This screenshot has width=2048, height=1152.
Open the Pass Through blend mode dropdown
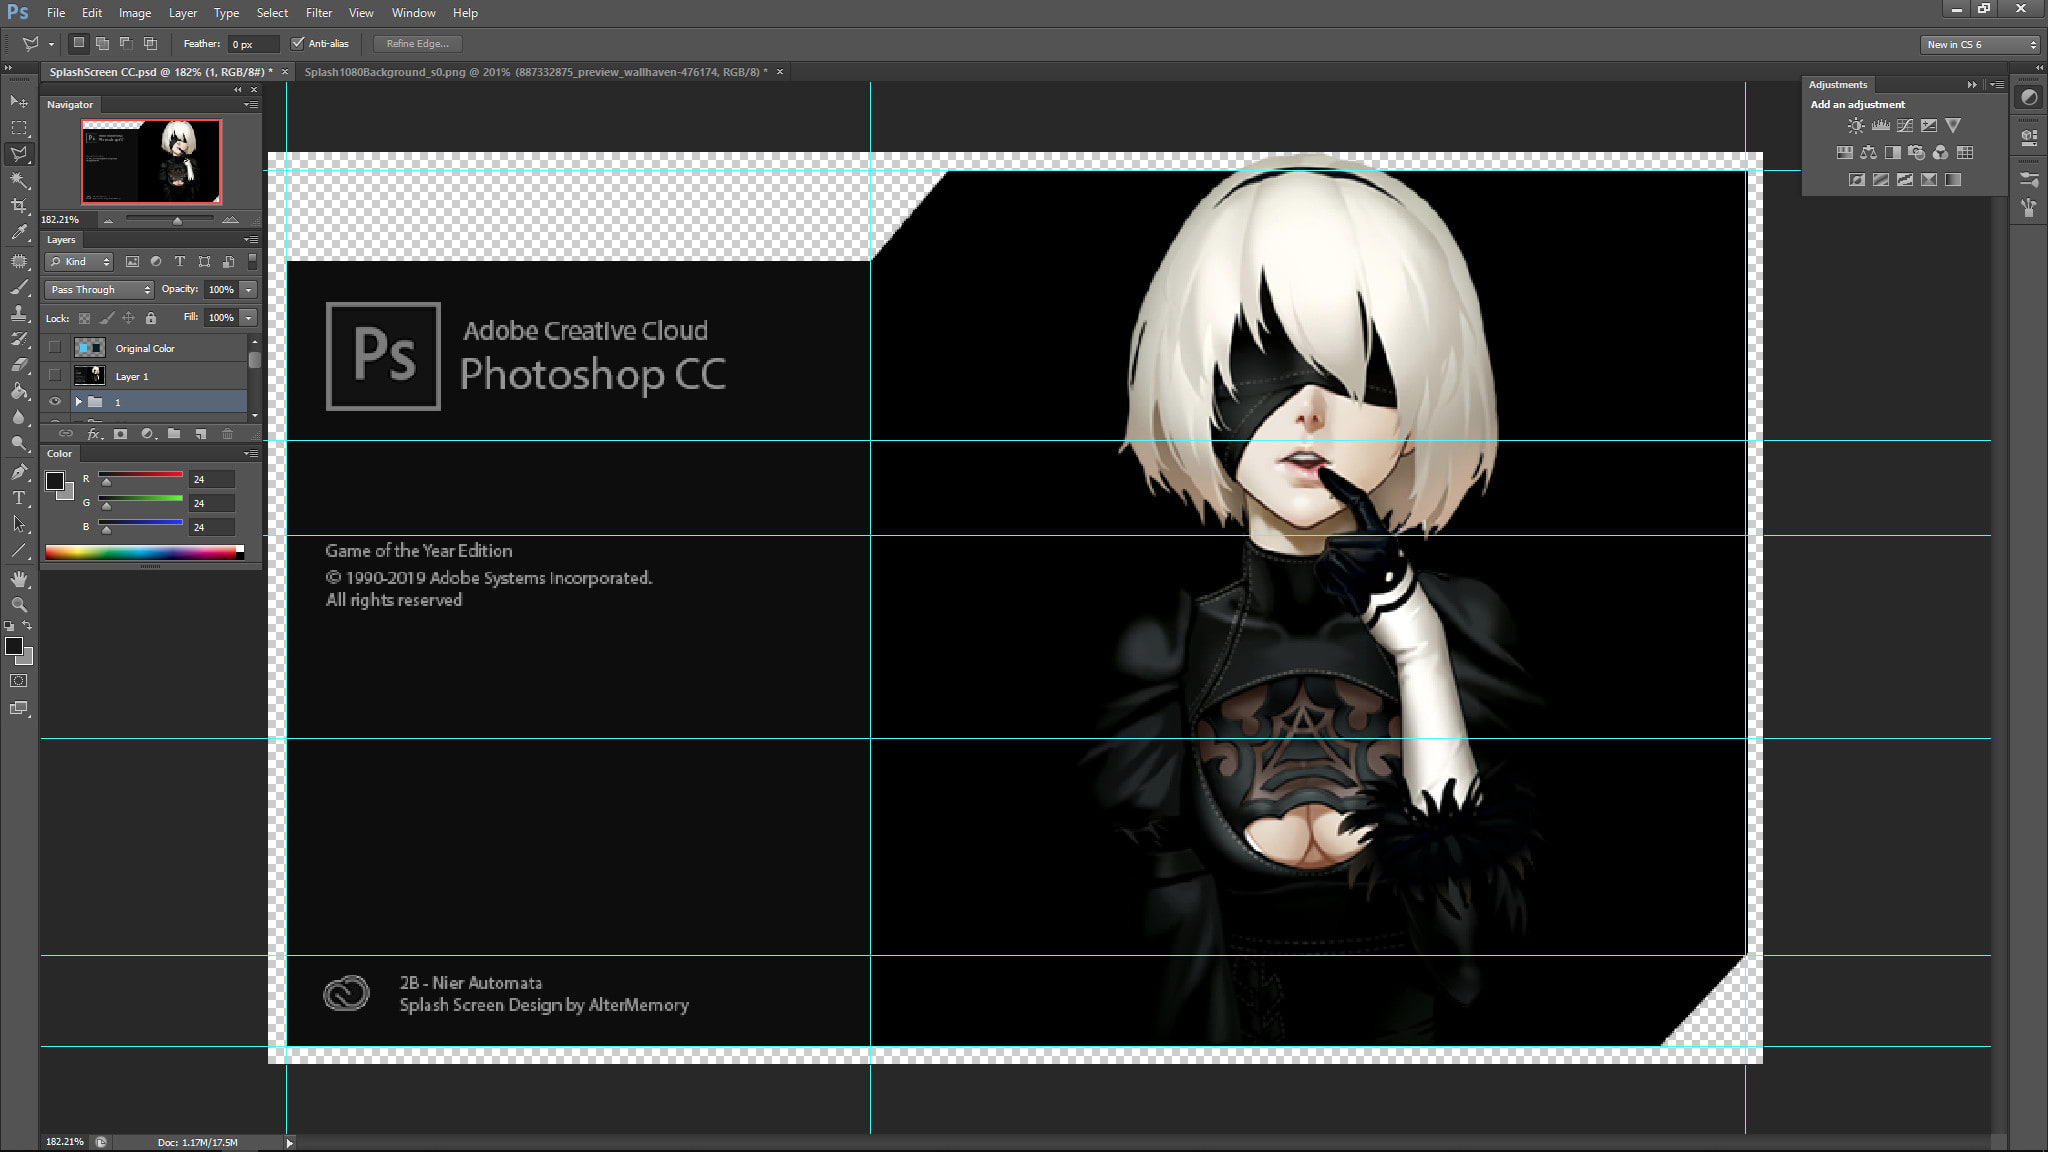(99, 289)
